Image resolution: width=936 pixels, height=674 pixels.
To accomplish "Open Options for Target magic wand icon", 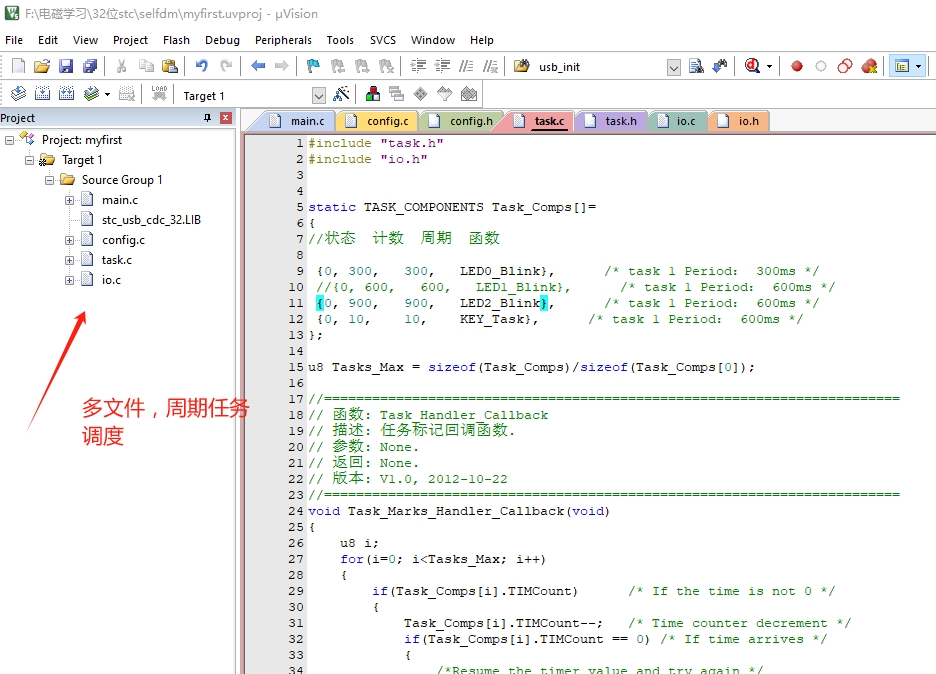I will 341,94.
